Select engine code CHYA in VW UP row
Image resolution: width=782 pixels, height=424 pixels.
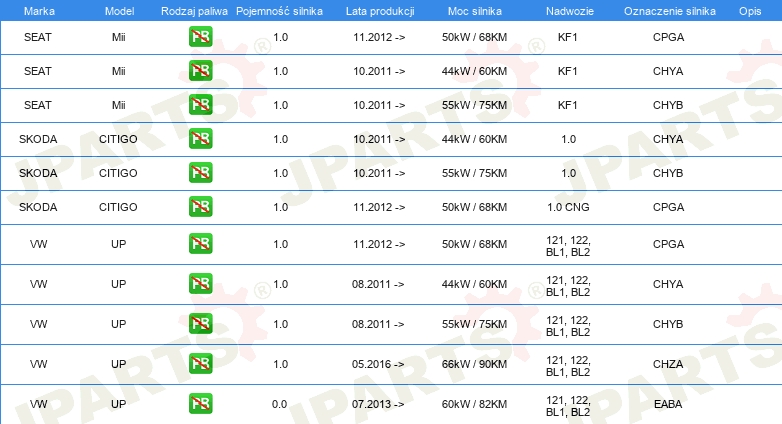[x=668, y=284]
